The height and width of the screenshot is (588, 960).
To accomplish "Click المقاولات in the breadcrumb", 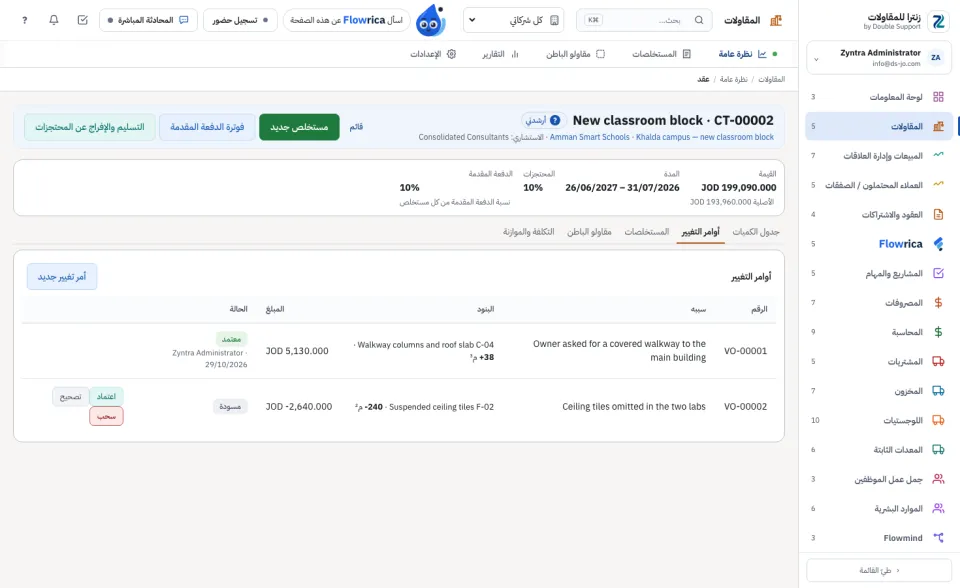I will [x=771, y=79].
